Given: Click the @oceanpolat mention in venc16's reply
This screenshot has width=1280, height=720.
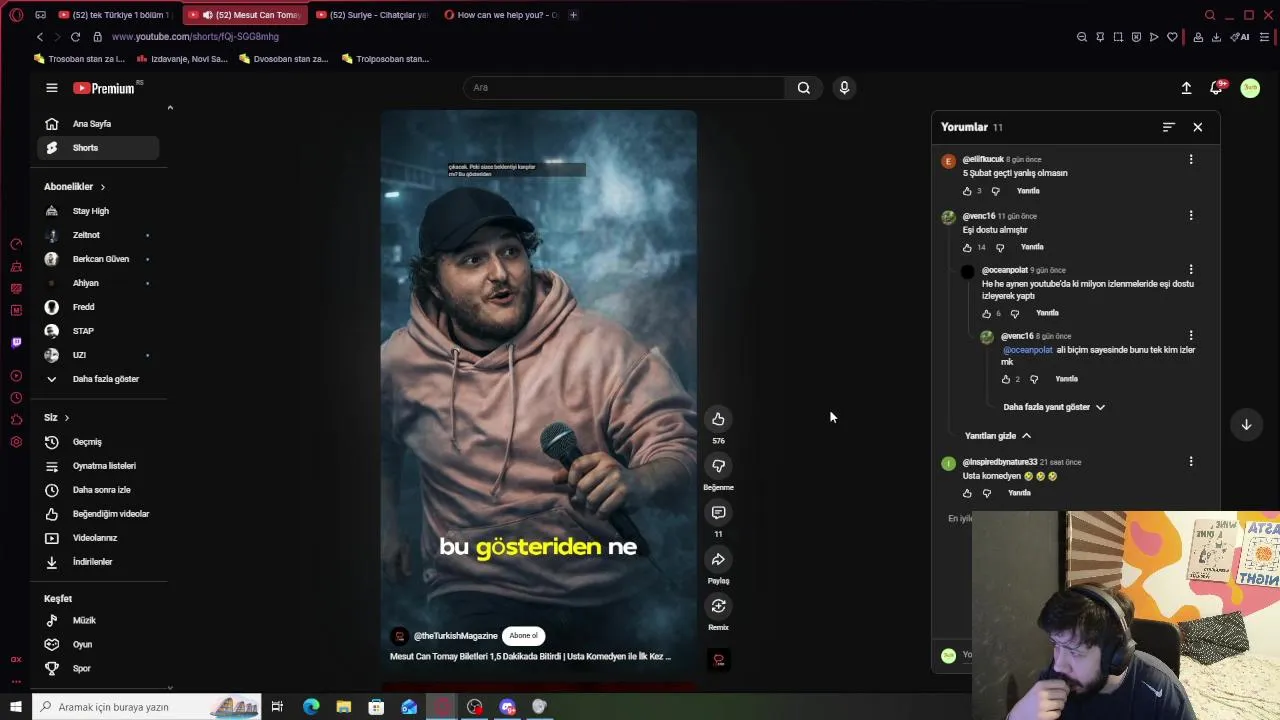Looking at the screenshot, I should tap(1027, 350).
